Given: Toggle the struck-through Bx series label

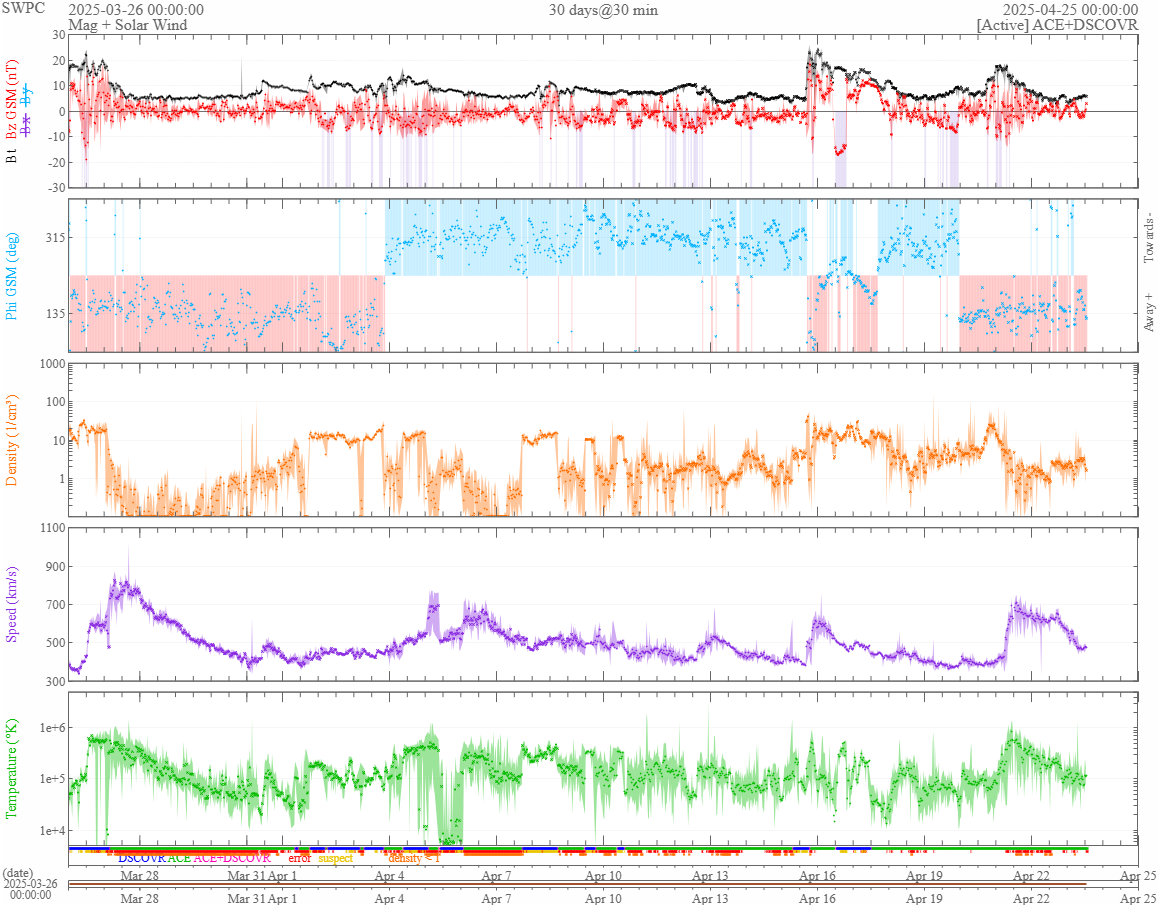Looking at the screenshot, I should click(x=27, y=126).
